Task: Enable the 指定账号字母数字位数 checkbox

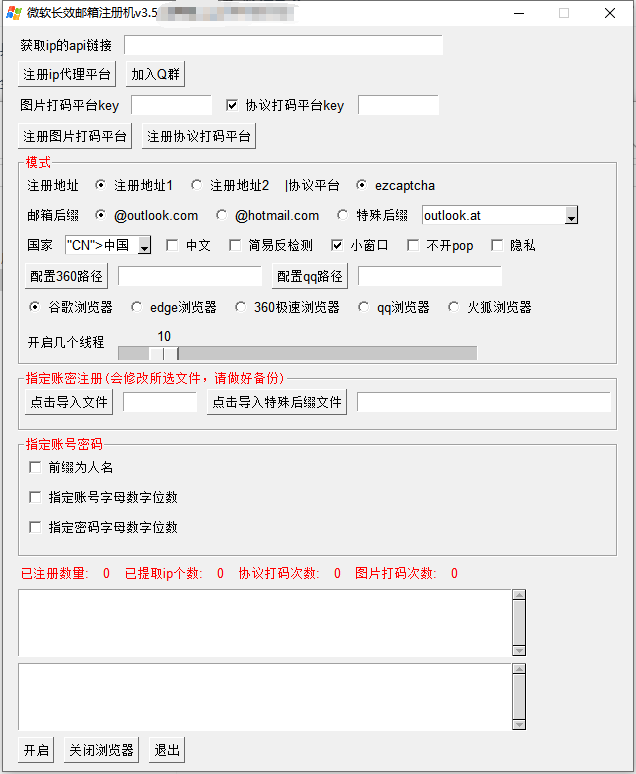Action: point(35,497)
